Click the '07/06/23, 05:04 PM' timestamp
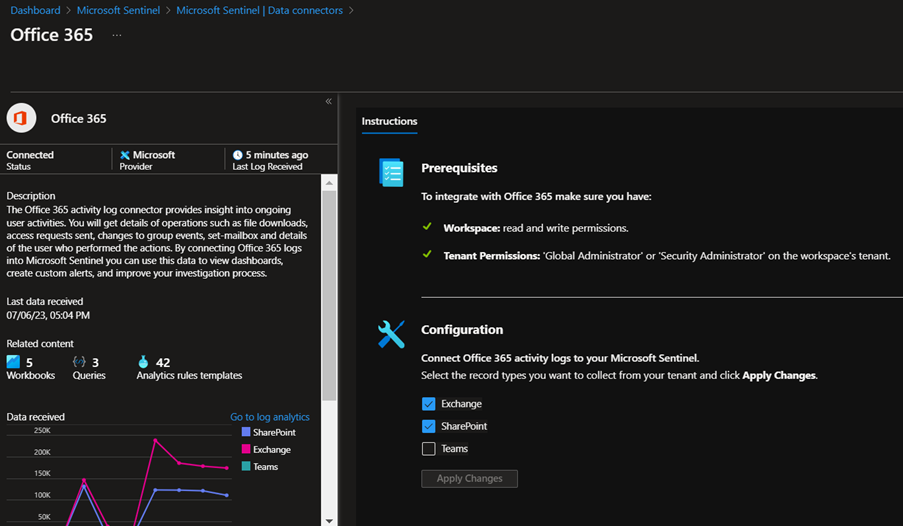 click(48, 315)
